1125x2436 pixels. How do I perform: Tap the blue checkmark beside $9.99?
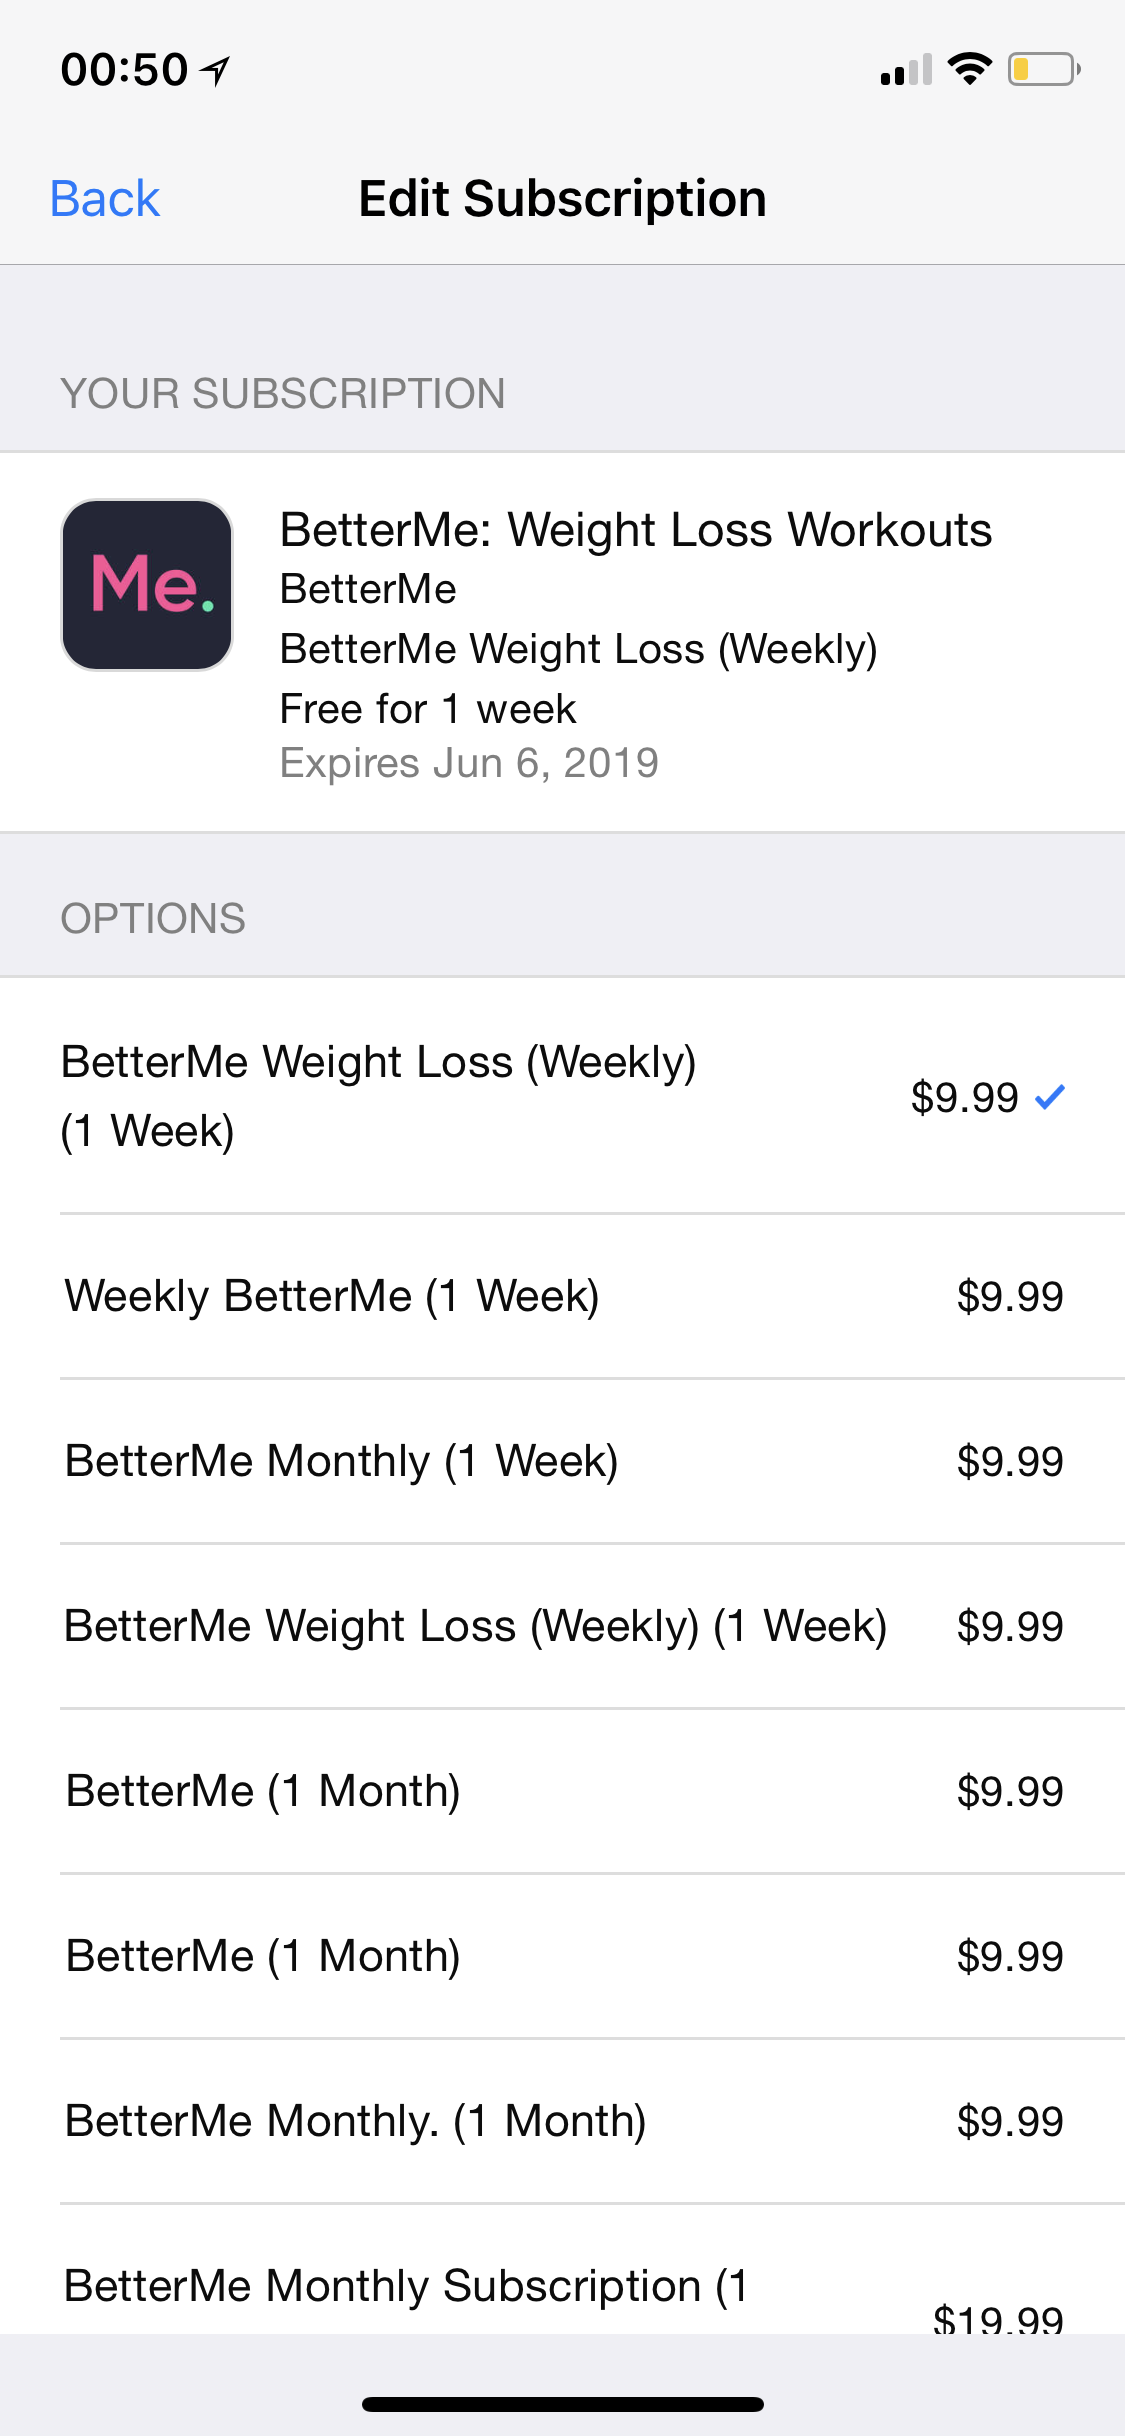tap(1050, 1097)
